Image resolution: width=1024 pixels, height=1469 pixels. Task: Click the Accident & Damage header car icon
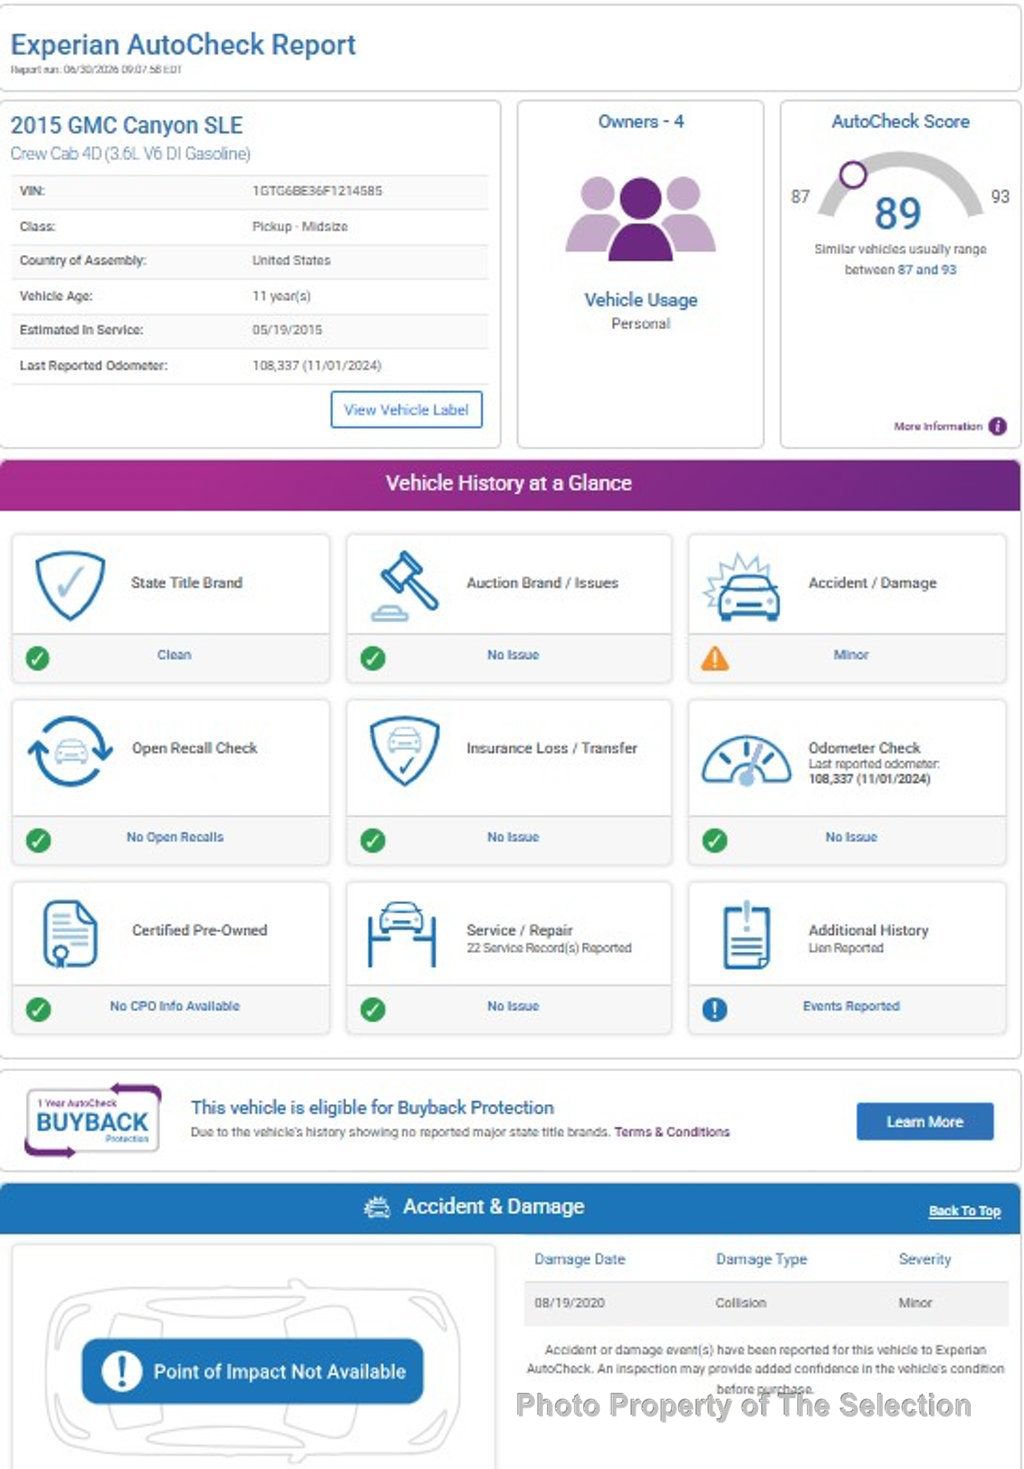tap(377, 1208)
